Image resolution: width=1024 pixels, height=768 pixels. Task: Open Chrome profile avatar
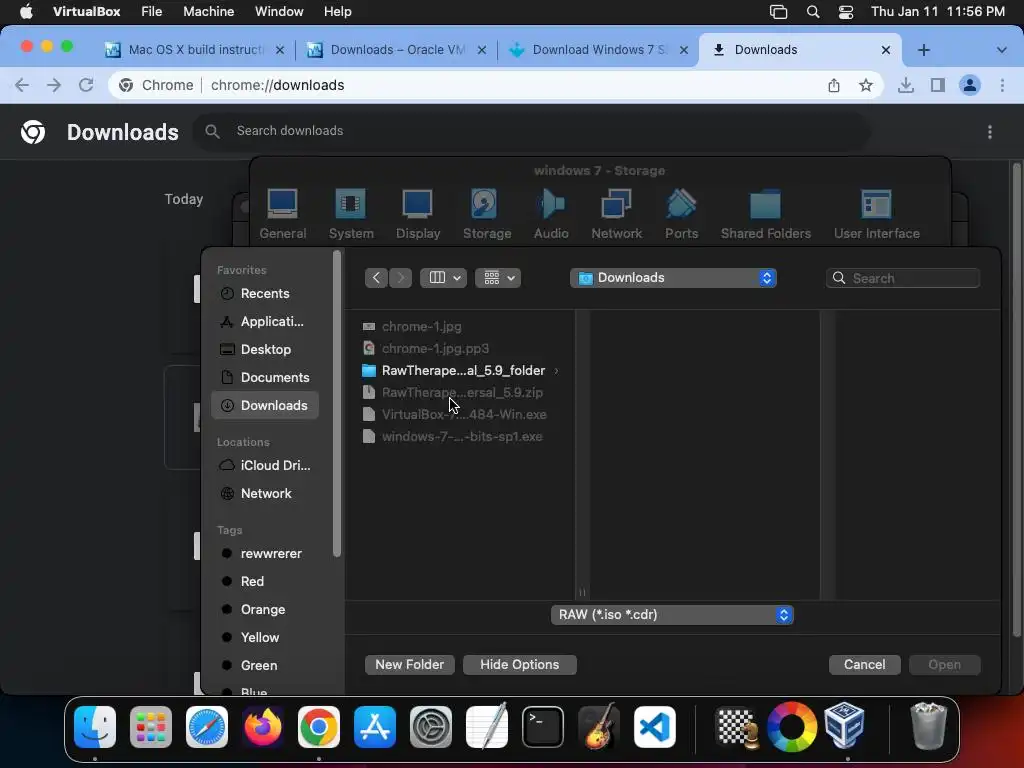[x=970, y=85]
